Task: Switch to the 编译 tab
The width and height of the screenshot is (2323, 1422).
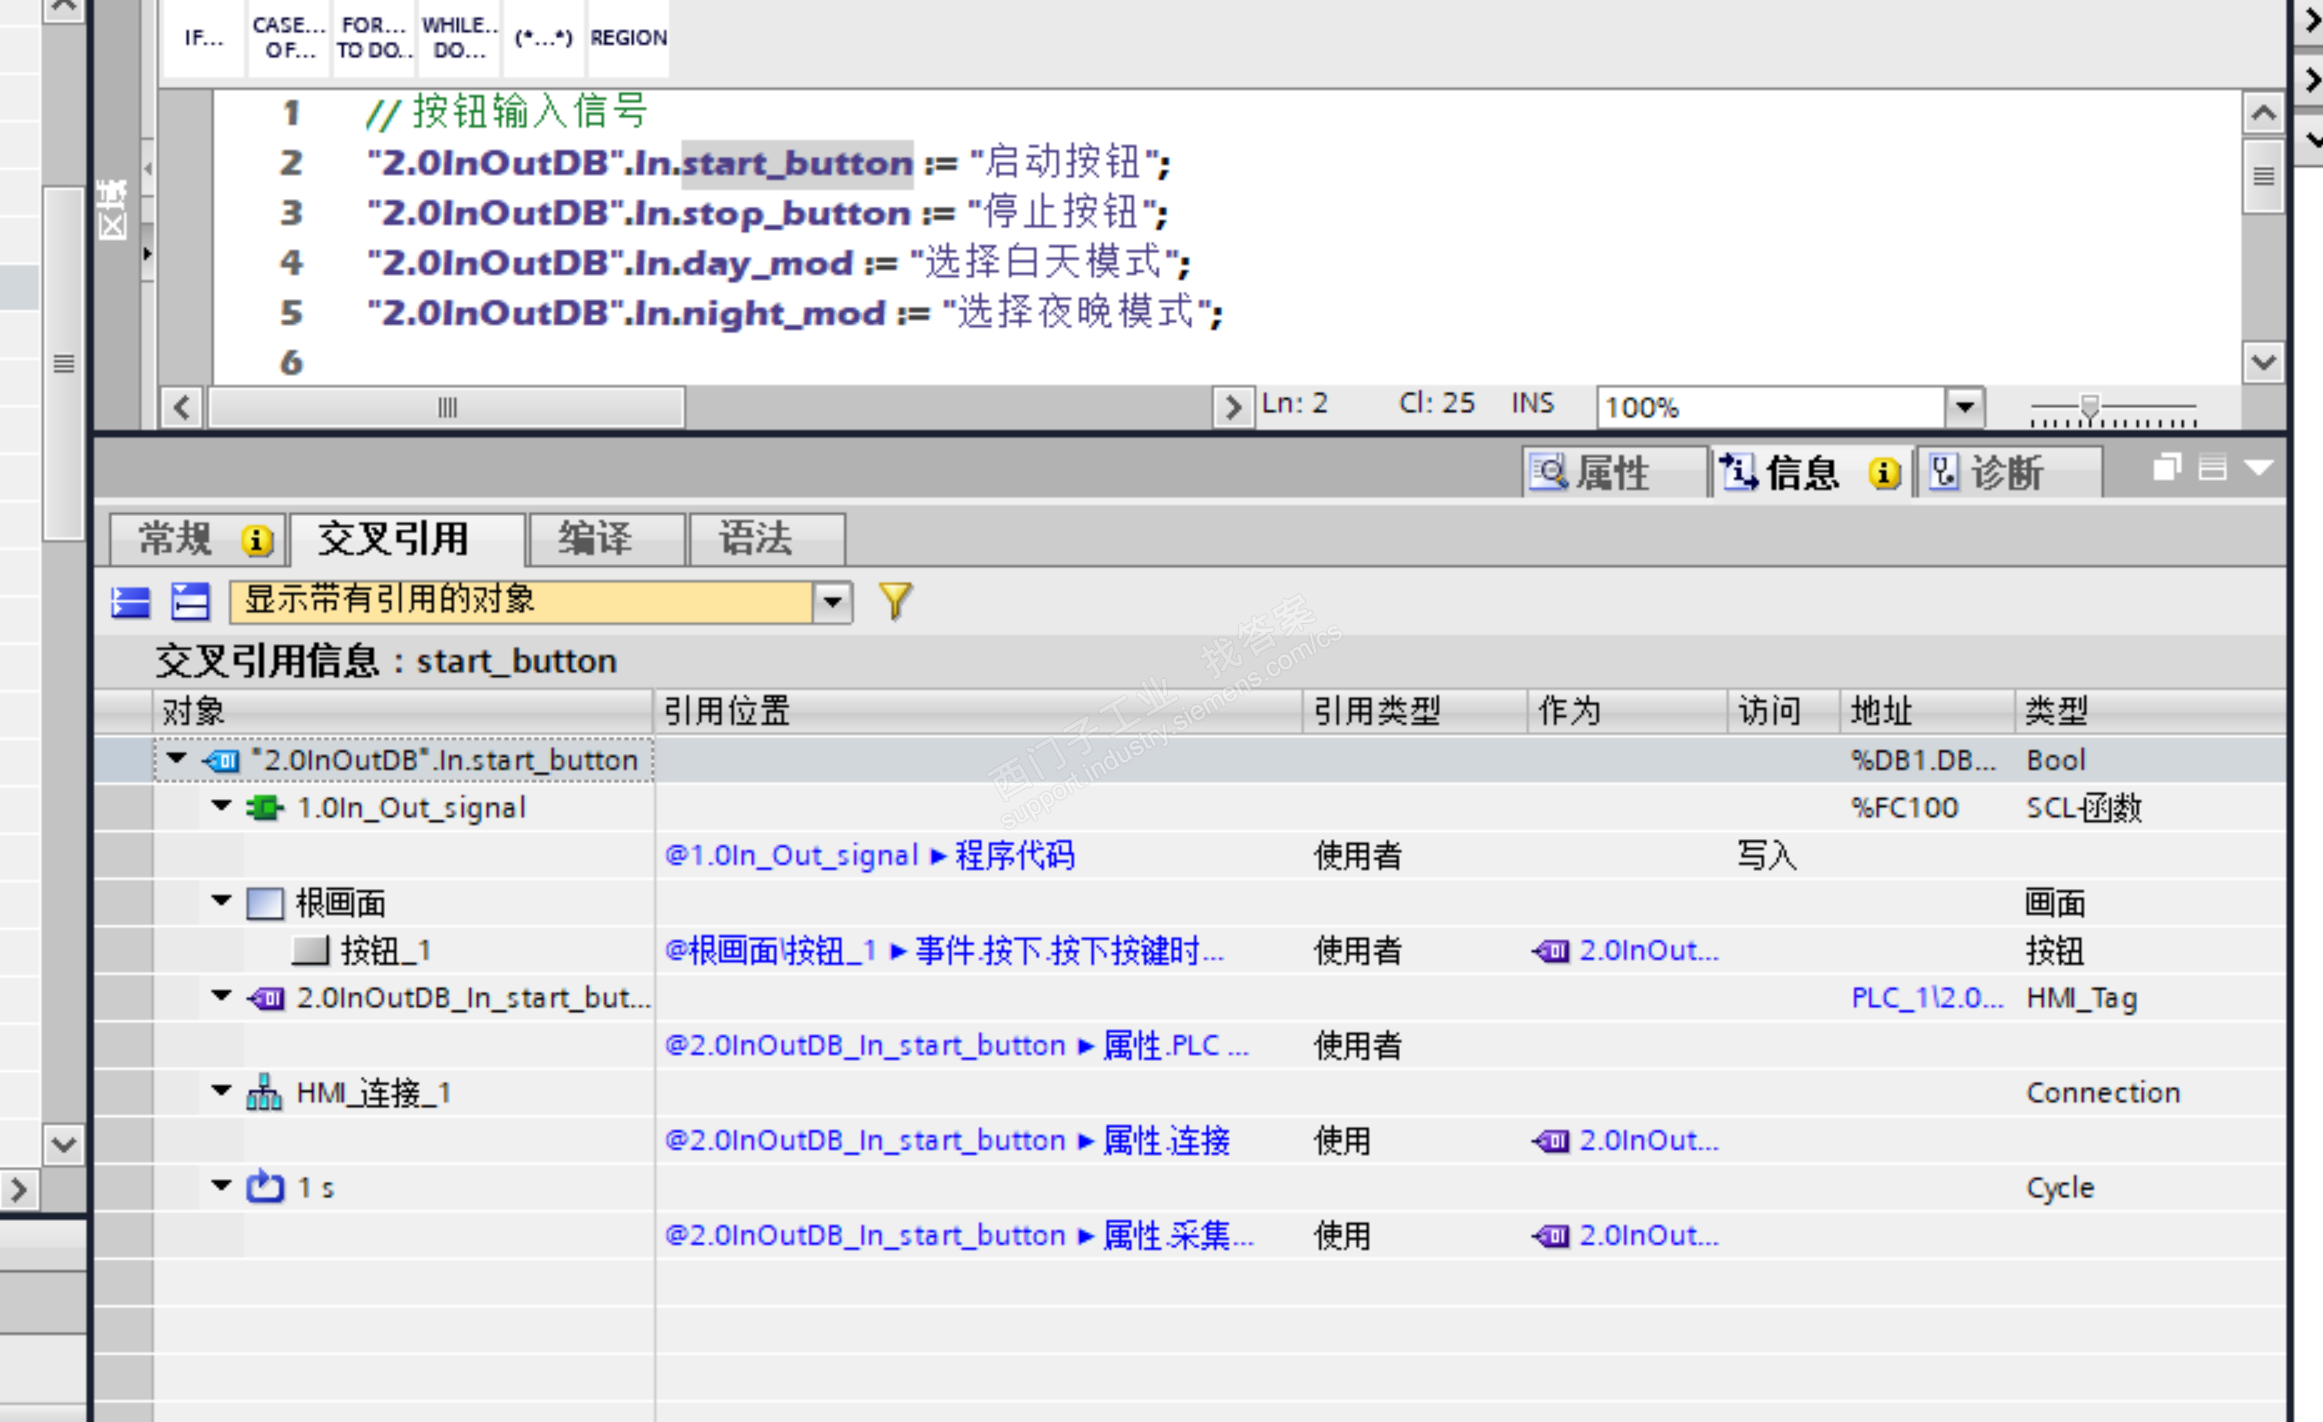Action: click(605, 539)
